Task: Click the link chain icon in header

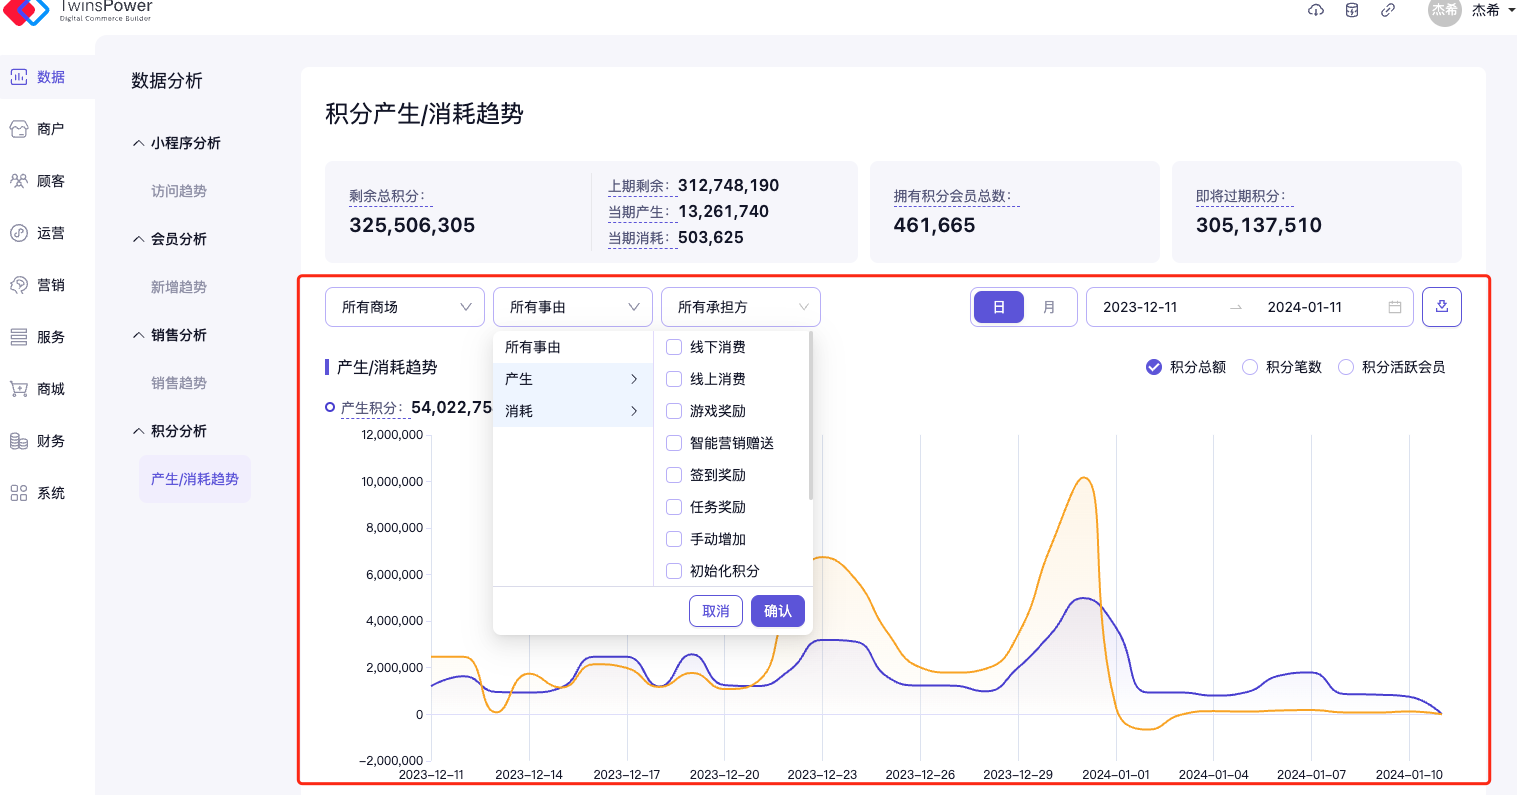Action: click(1388, 10)
